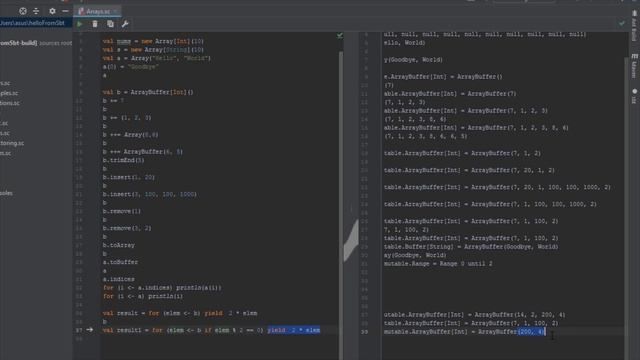
Task: Click line 'val nums = new Array[Int](10)'
Action: [x=153, y=41]
